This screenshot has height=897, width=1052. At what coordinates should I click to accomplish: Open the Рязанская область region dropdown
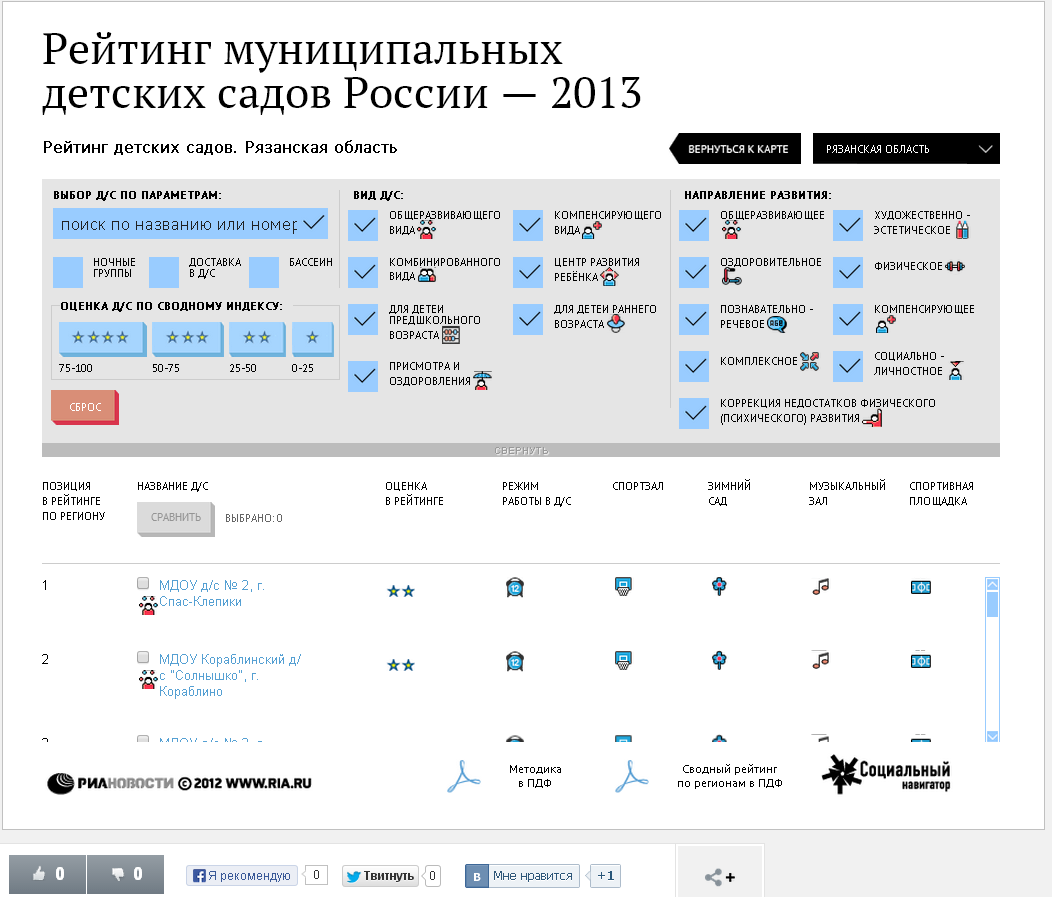pos(906,149)
